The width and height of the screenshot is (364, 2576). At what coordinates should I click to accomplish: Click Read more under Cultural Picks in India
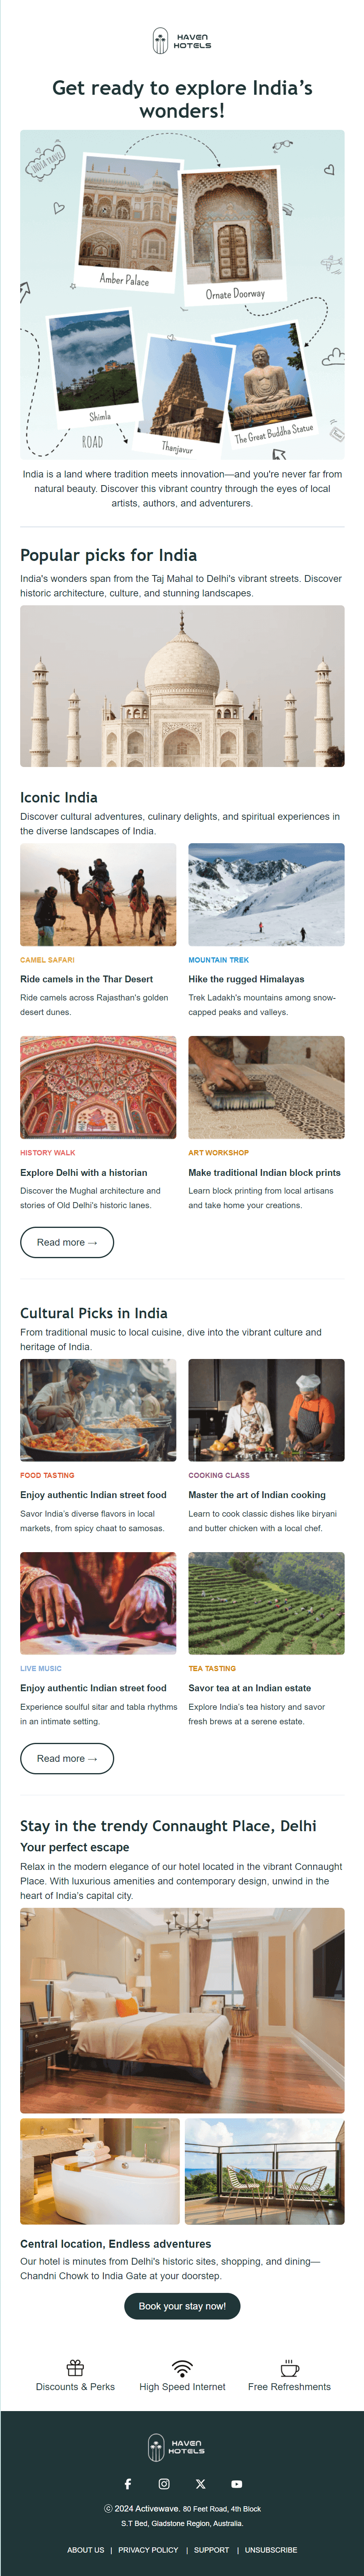67,1759
